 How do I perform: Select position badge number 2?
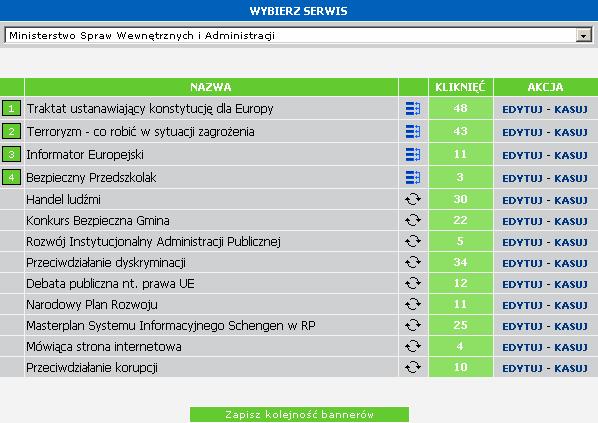[x=11, y=131]
